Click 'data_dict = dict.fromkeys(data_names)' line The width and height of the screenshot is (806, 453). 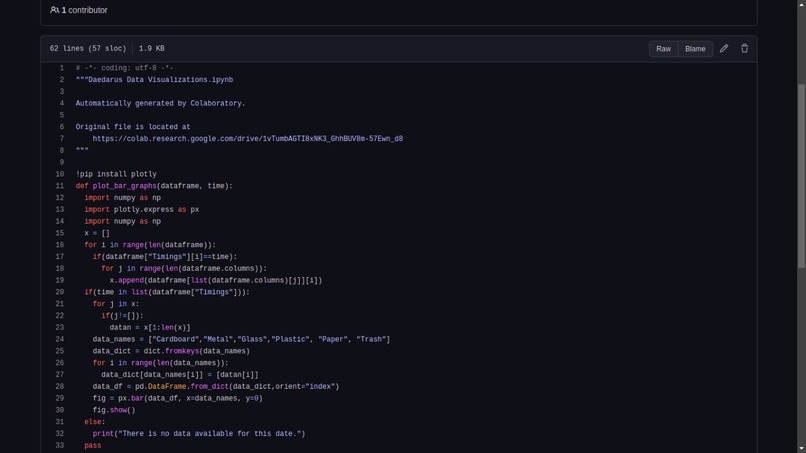(171, 351)
